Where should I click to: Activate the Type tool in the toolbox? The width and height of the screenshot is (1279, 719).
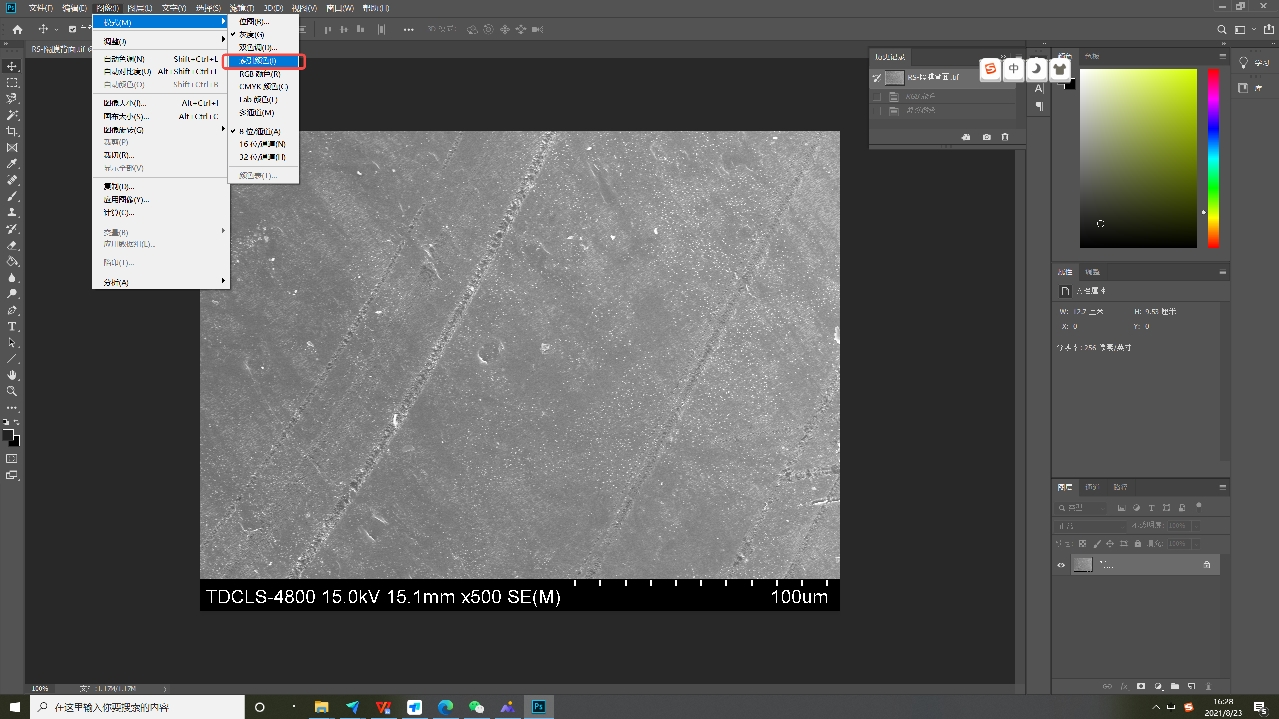point(12,326)
